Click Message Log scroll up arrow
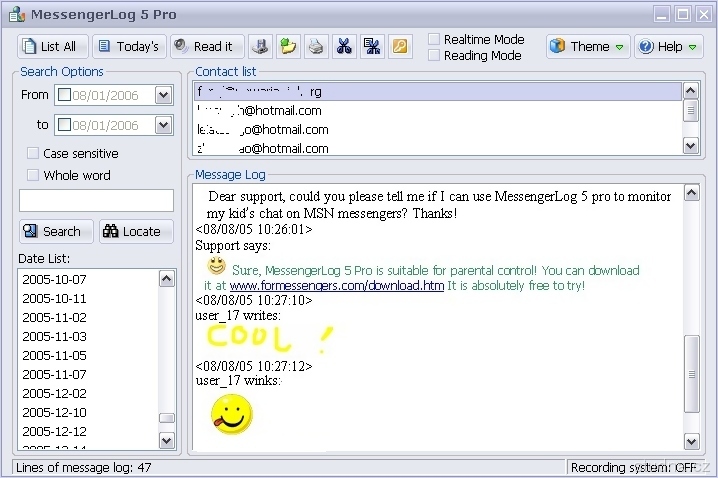This screenshot has width=718, height=478. pyautogui.click(x=691, y=193)
